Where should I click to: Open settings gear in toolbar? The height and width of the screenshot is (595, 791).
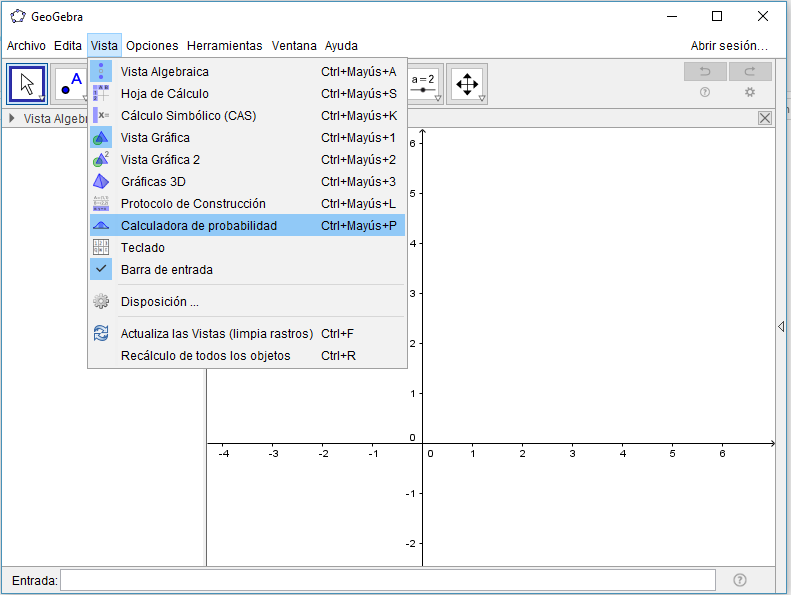[750, 92]
